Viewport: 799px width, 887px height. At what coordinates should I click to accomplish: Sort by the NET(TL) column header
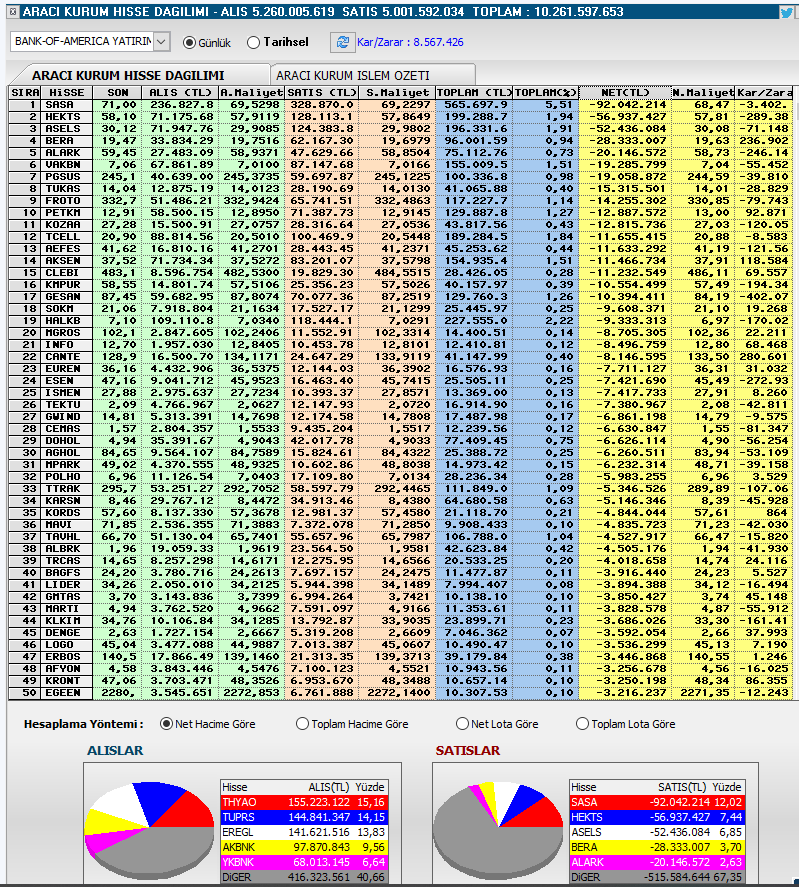[625, 93]
